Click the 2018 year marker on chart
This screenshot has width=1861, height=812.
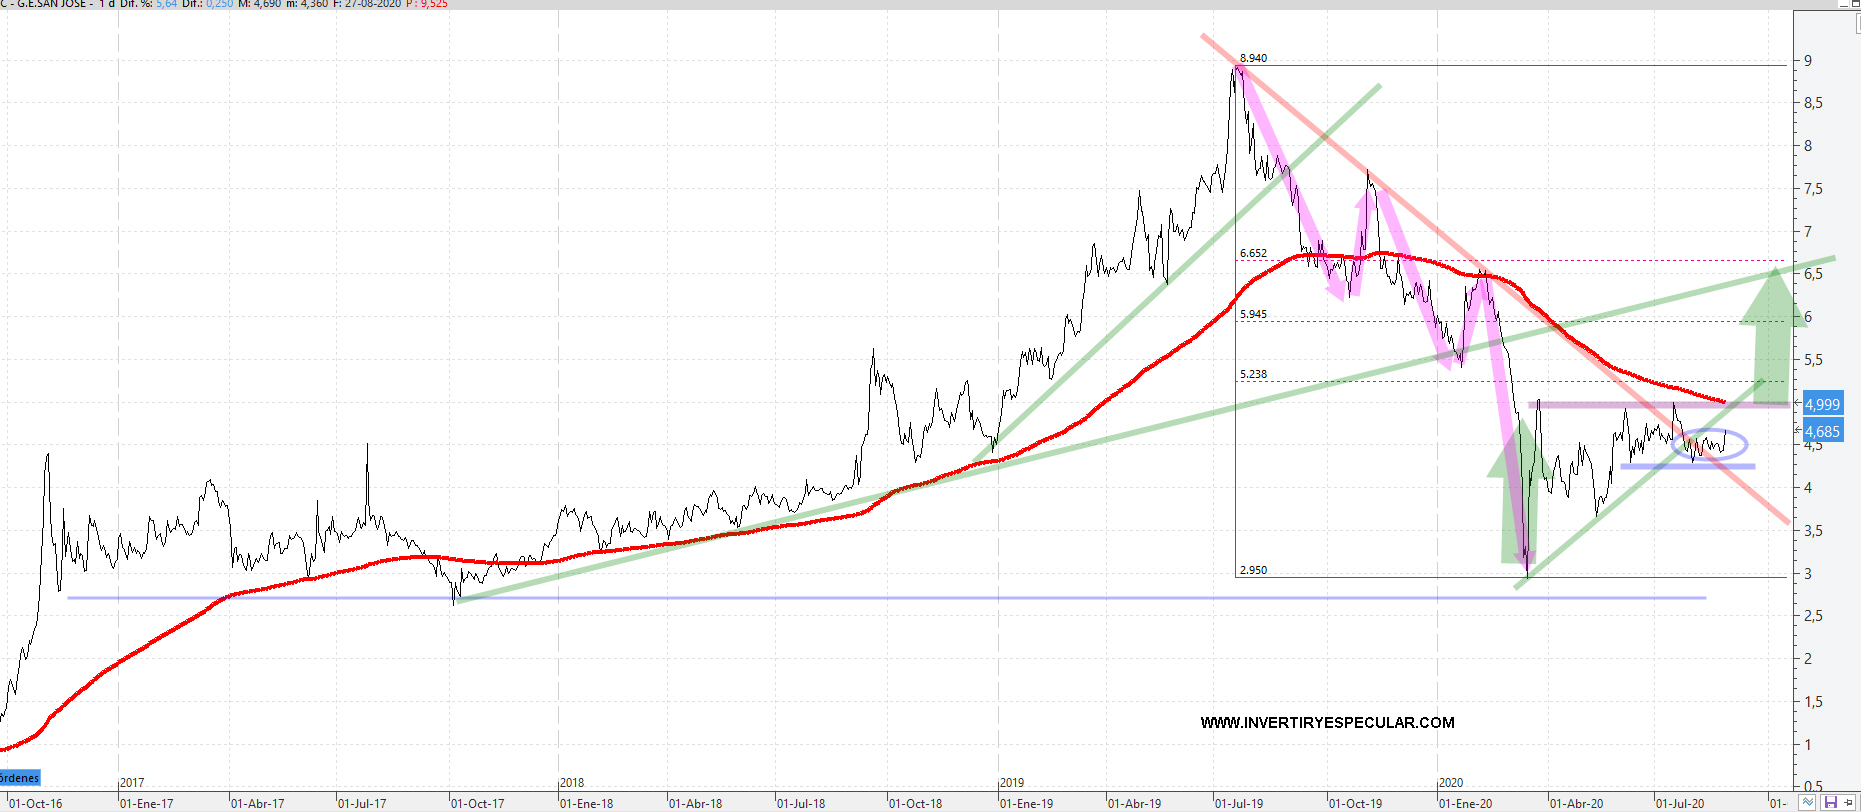tap(572, 783)
